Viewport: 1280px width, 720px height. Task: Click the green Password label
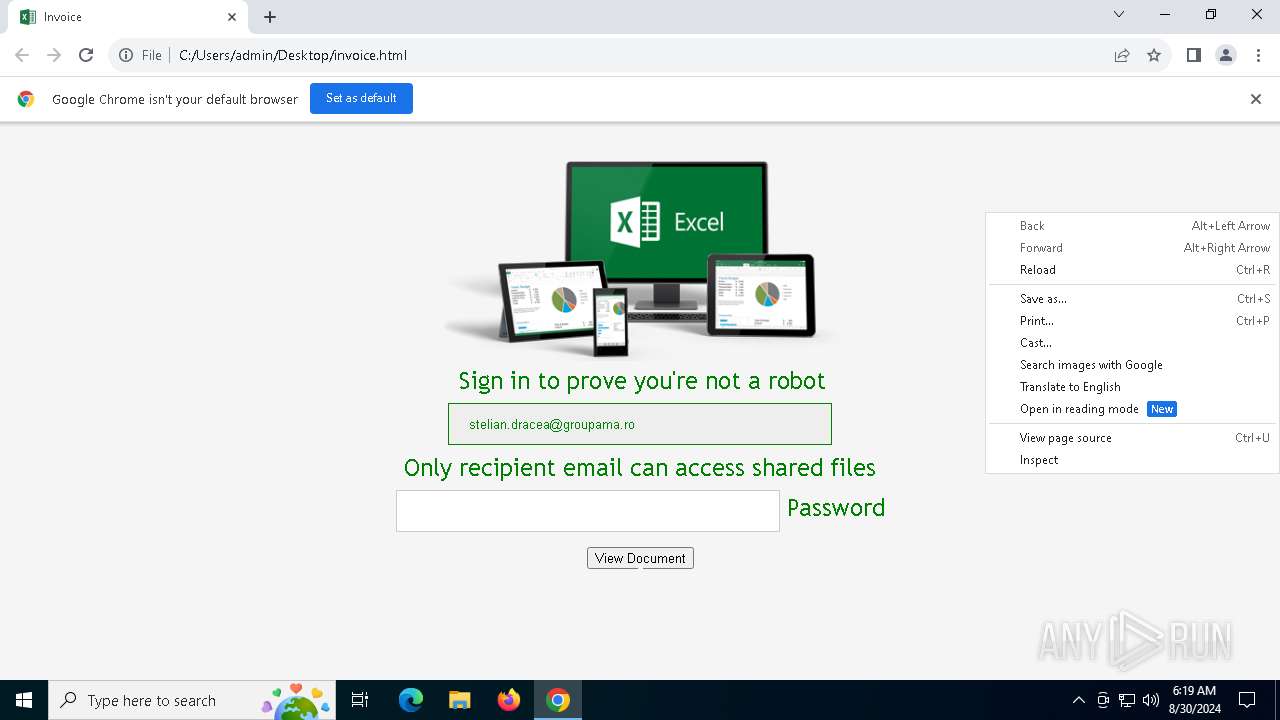836,508
